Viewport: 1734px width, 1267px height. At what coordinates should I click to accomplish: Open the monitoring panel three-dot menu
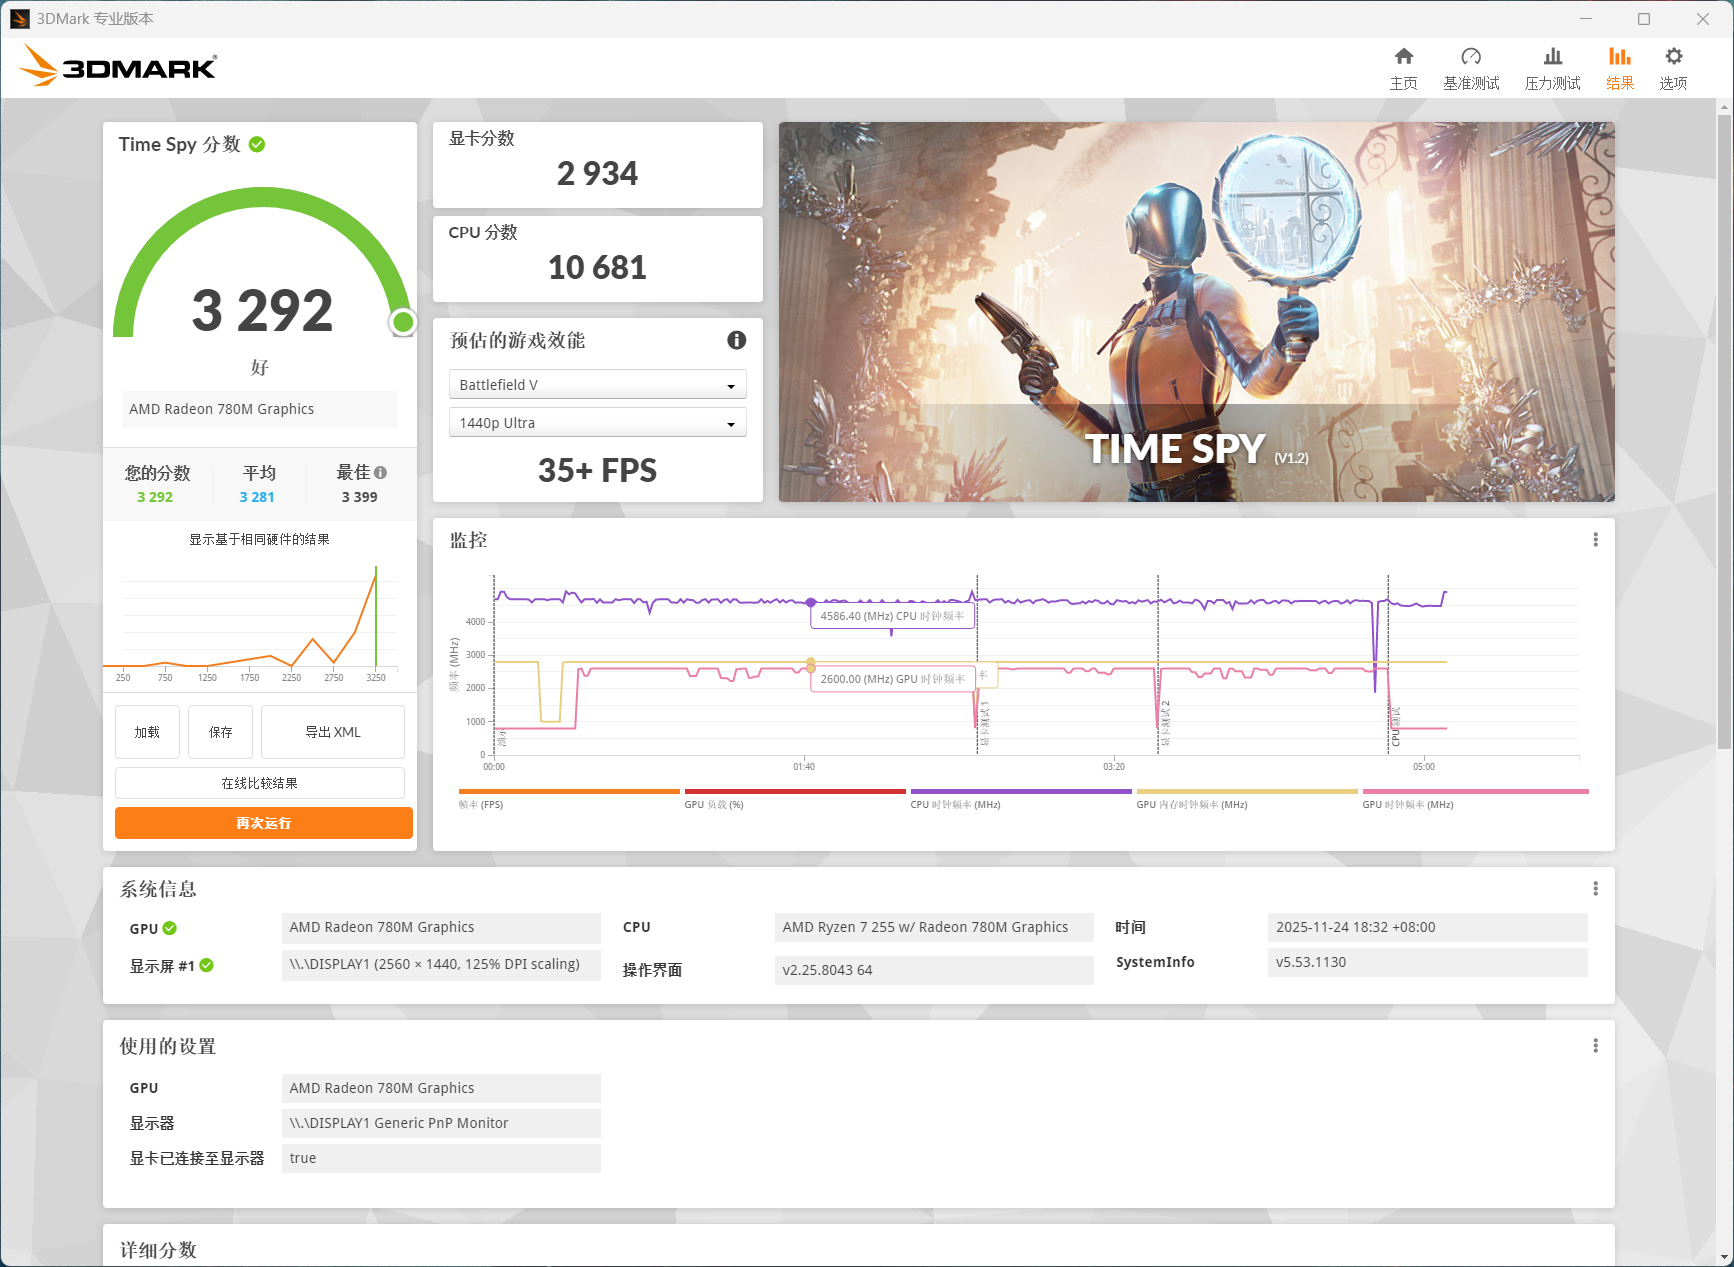point(1595,540)
